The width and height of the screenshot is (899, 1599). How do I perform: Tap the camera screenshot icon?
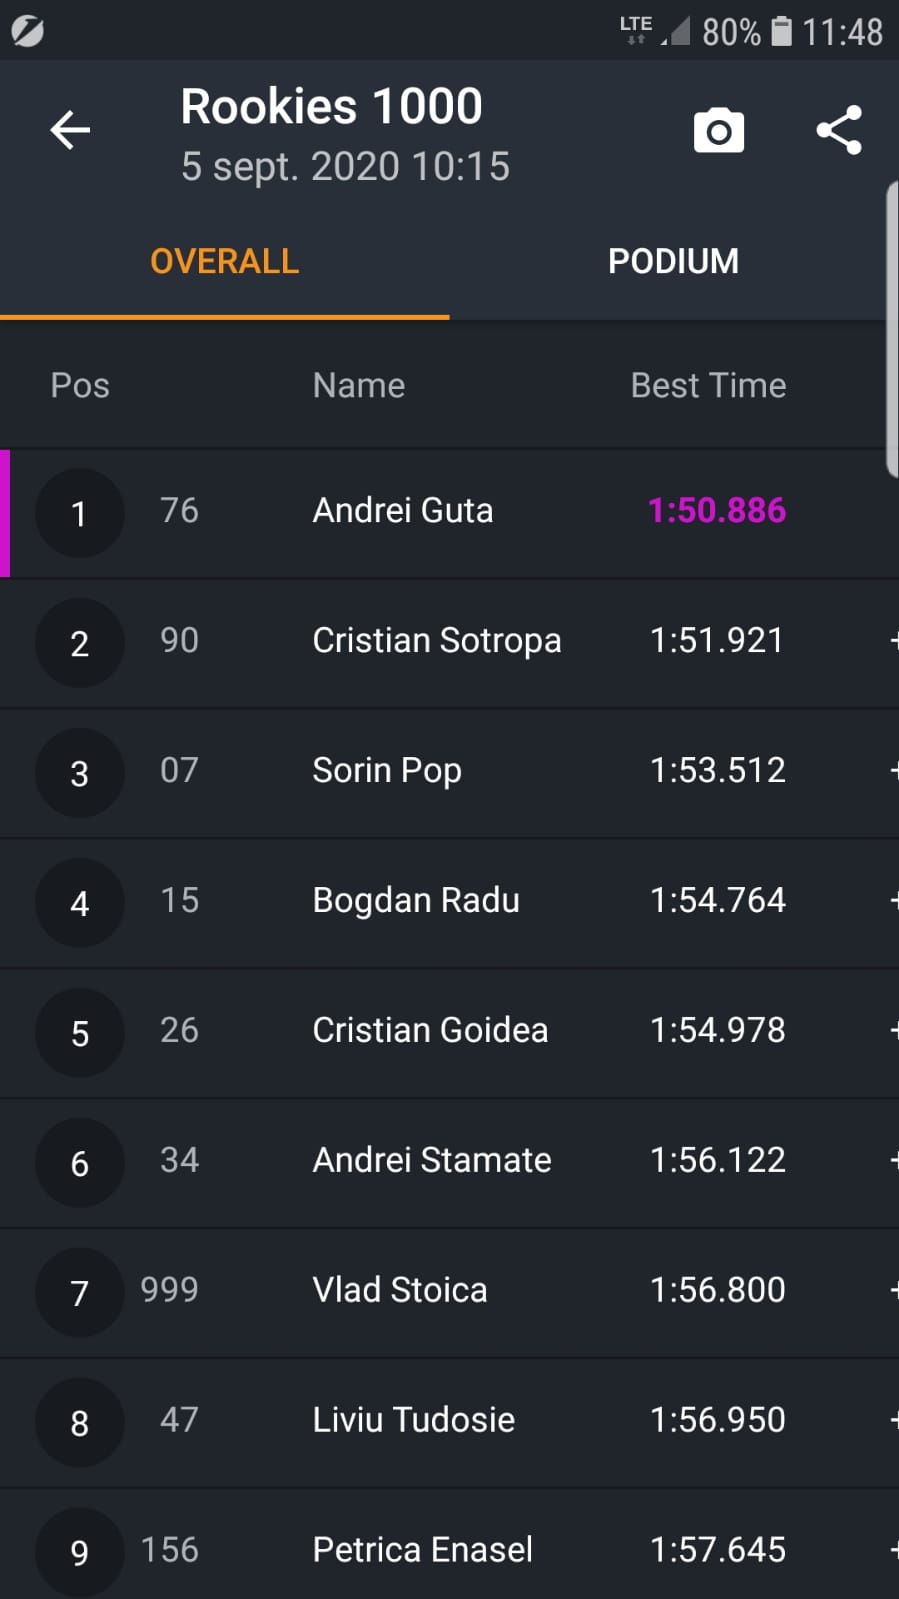(719, 131)
